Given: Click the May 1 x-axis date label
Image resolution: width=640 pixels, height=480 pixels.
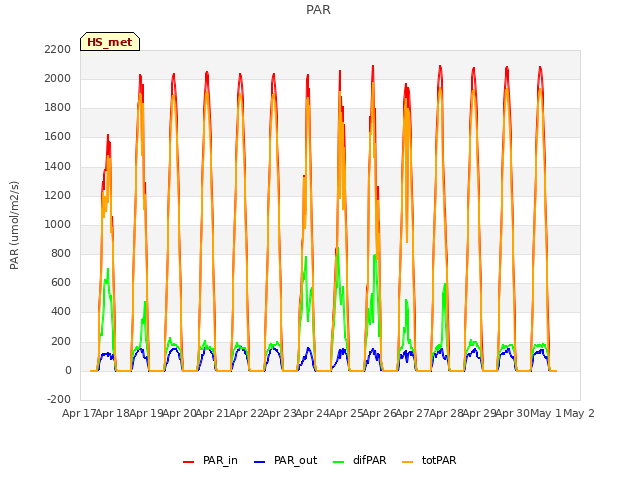Looking at the screenshot, I should pos(546,413).
